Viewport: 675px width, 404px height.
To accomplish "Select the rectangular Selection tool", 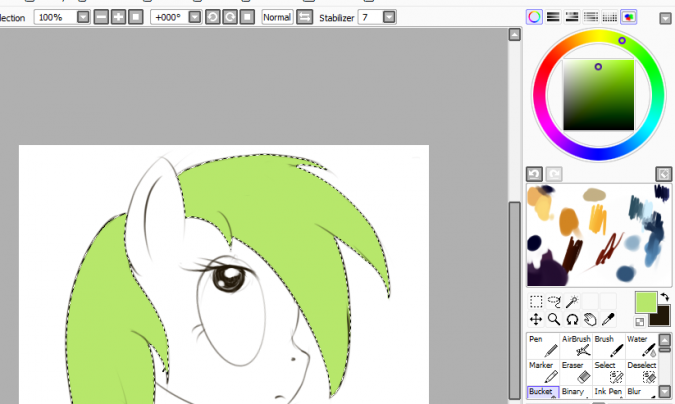I will [536, 301].
